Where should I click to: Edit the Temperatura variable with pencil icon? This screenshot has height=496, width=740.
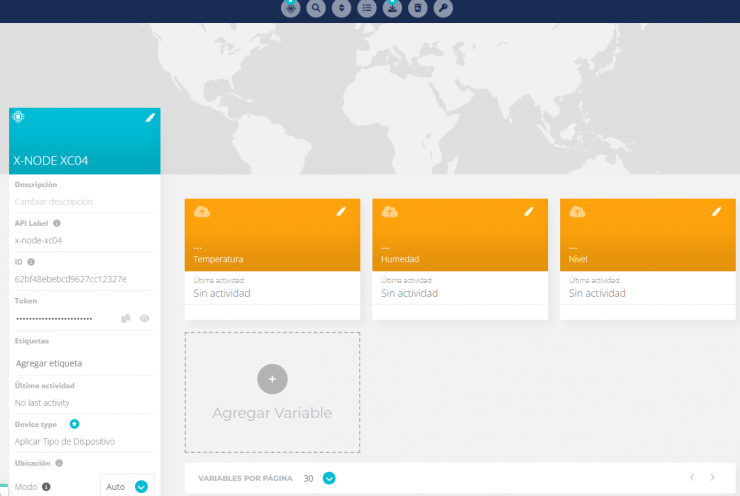tap(341, 211)
